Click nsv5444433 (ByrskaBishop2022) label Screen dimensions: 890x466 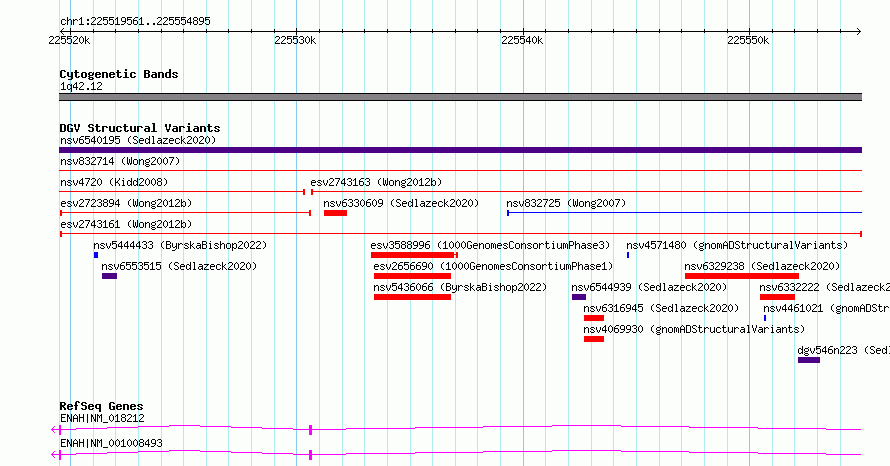pyautogui.click(x=180, y=245)
